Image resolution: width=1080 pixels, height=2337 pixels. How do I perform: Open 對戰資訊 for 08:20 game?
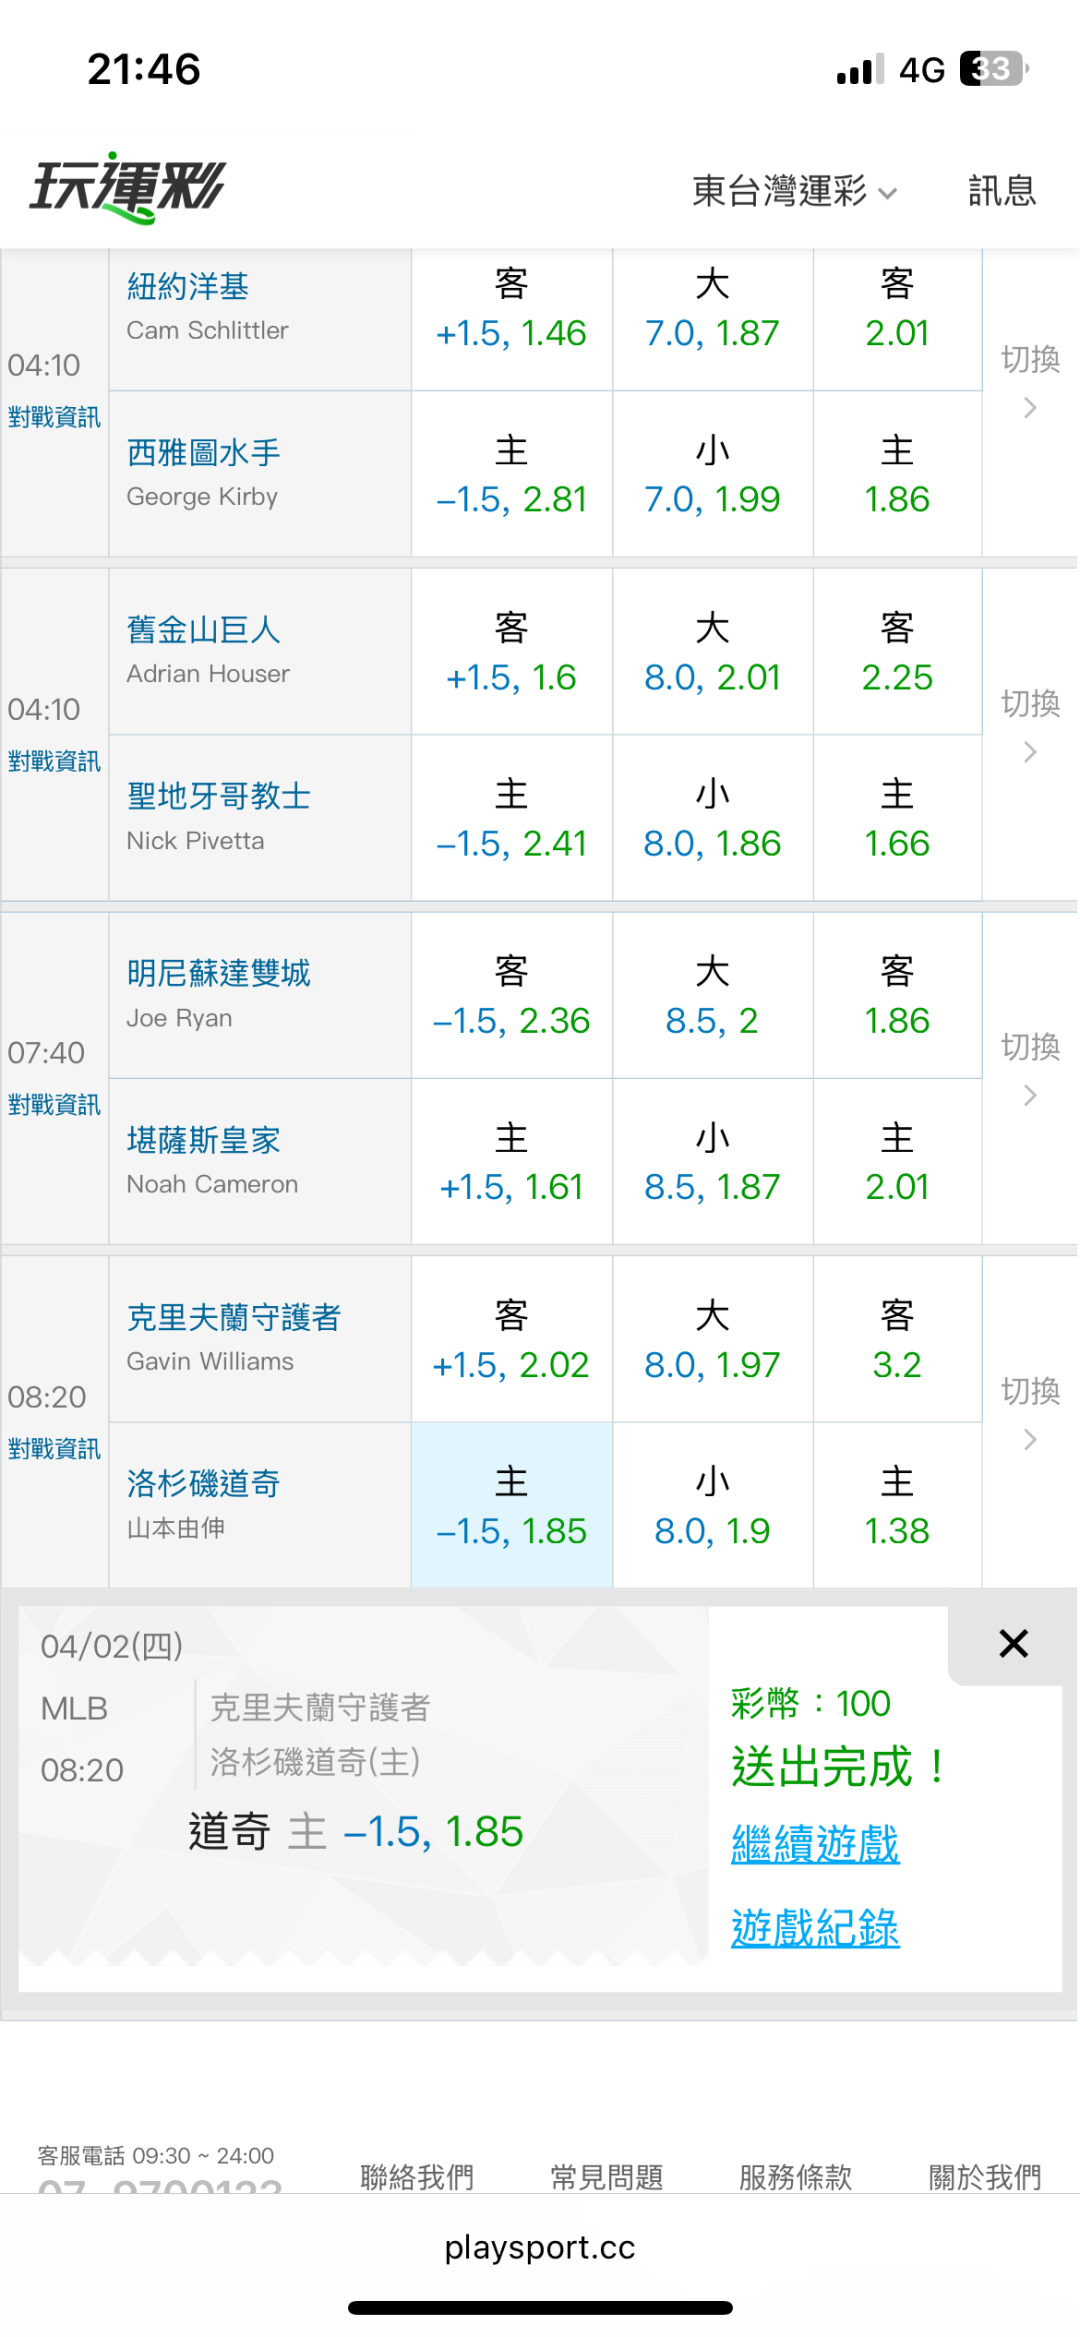54,1448
